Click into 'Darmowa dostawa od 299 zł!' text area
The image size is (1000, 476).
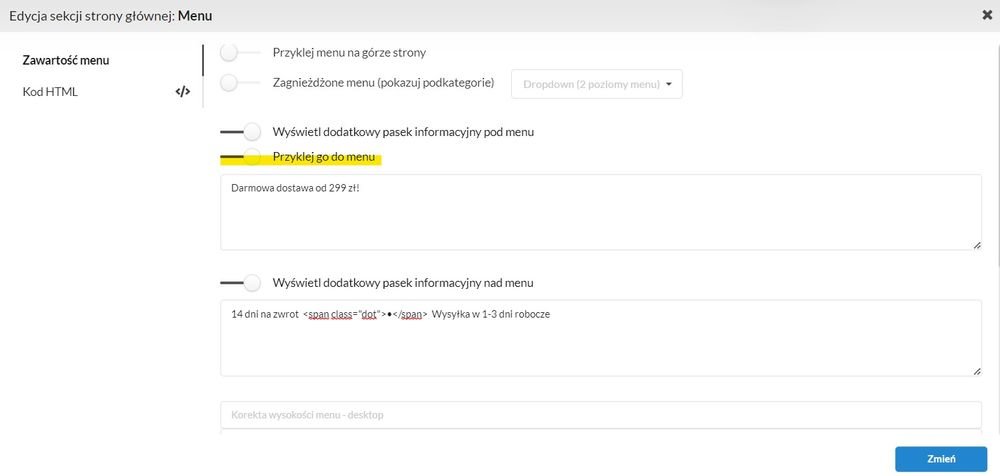(x=601, y=212)
